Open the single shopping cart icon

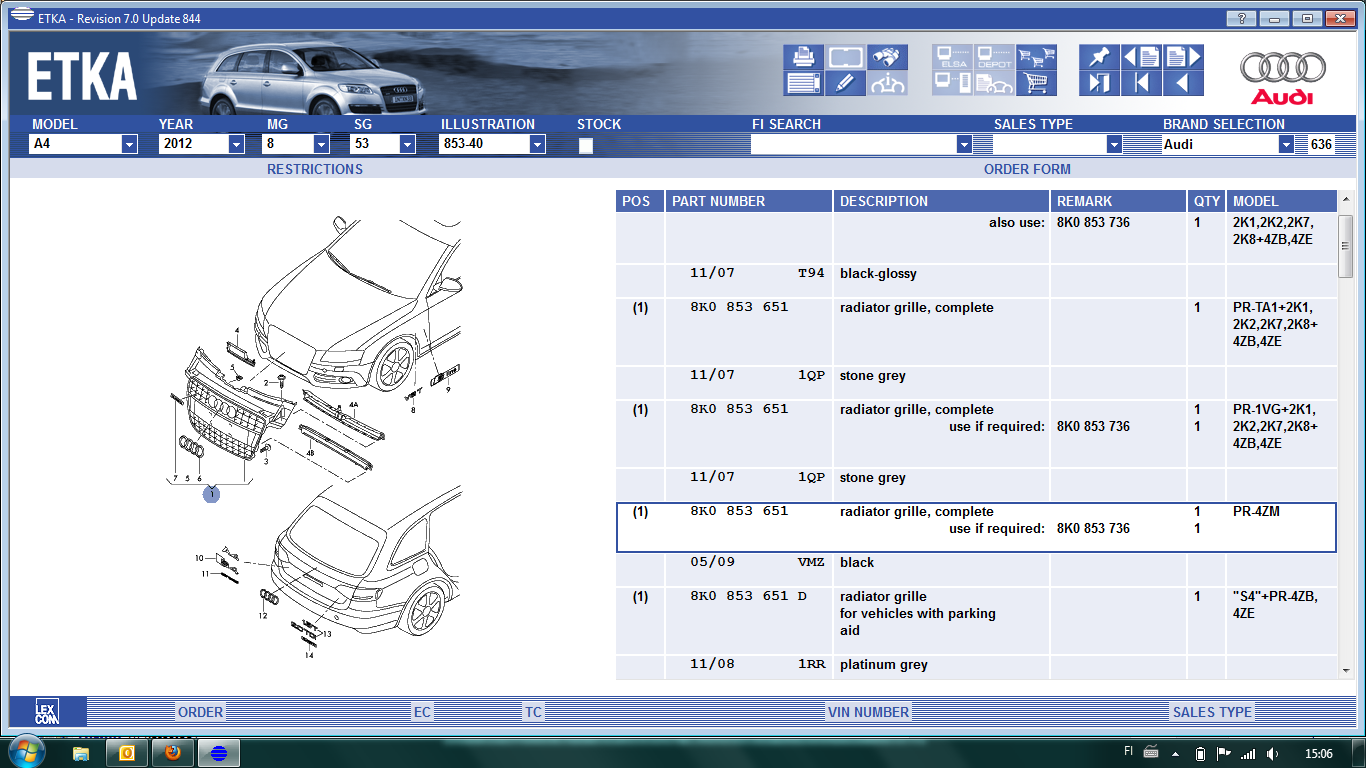coord(1036,83)
